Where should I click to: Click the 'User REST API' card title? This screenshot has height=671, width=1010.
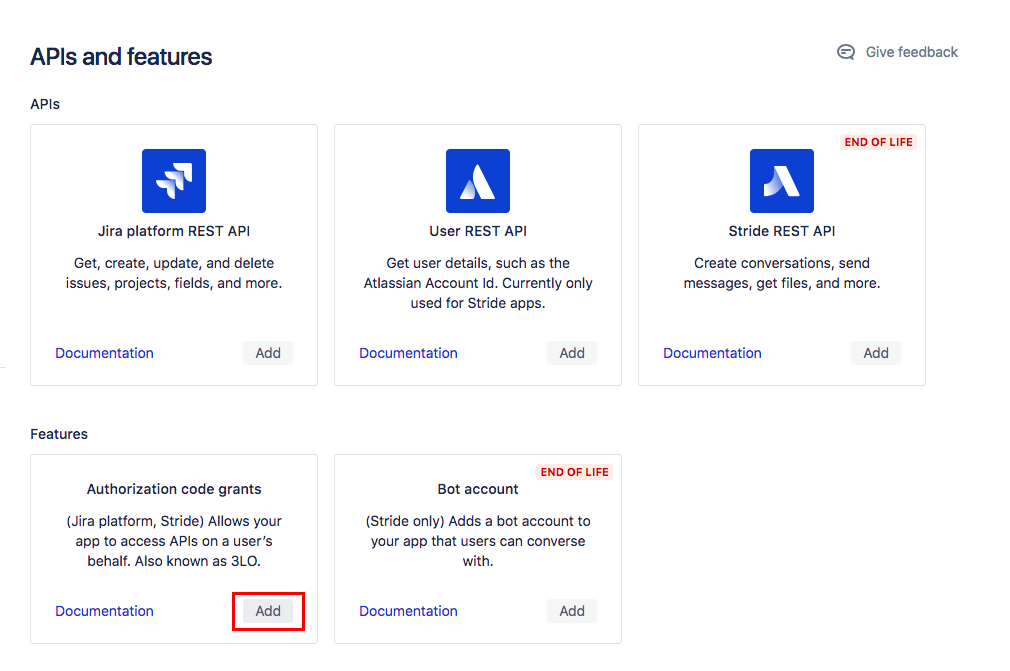pyautogui.click(x=478, y=231)
